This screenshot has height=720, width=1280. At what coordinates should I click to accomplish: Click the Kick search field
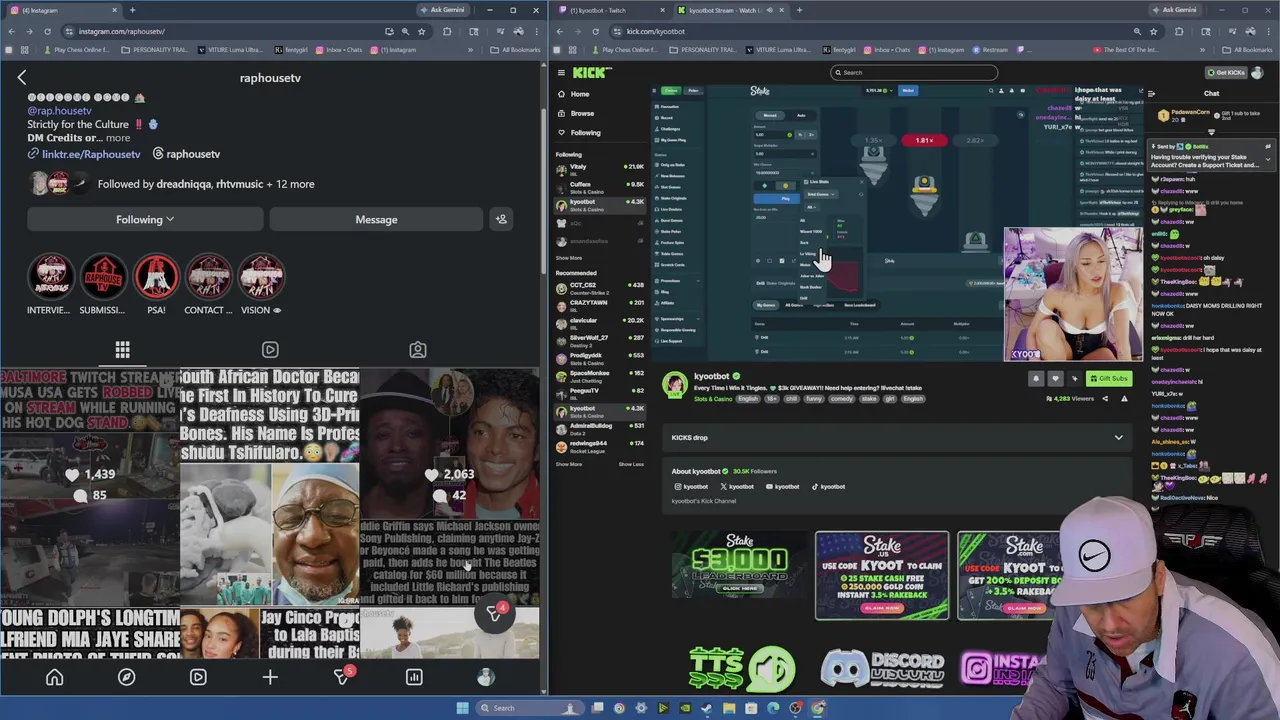914,72
